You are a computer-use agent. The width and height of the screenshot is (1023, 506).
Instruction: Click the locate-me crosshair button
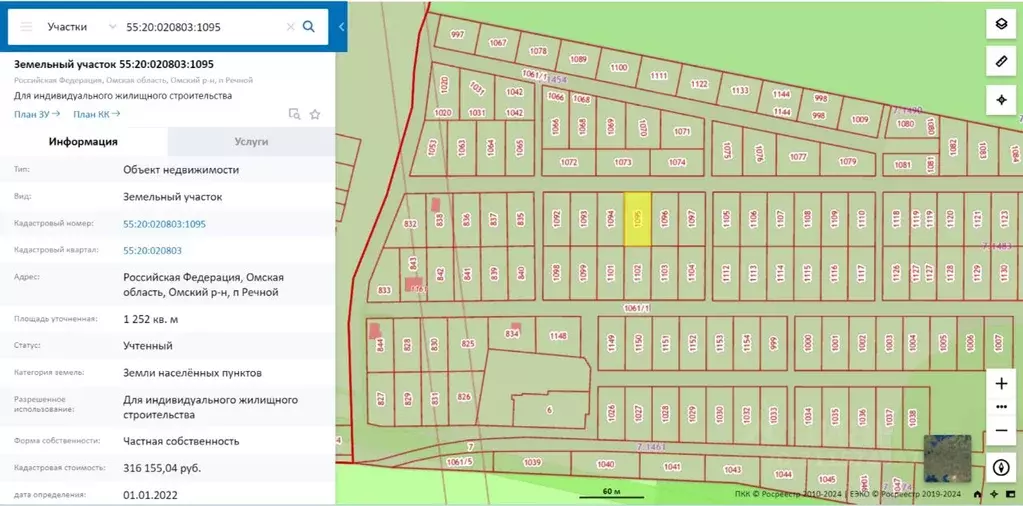1000,99
